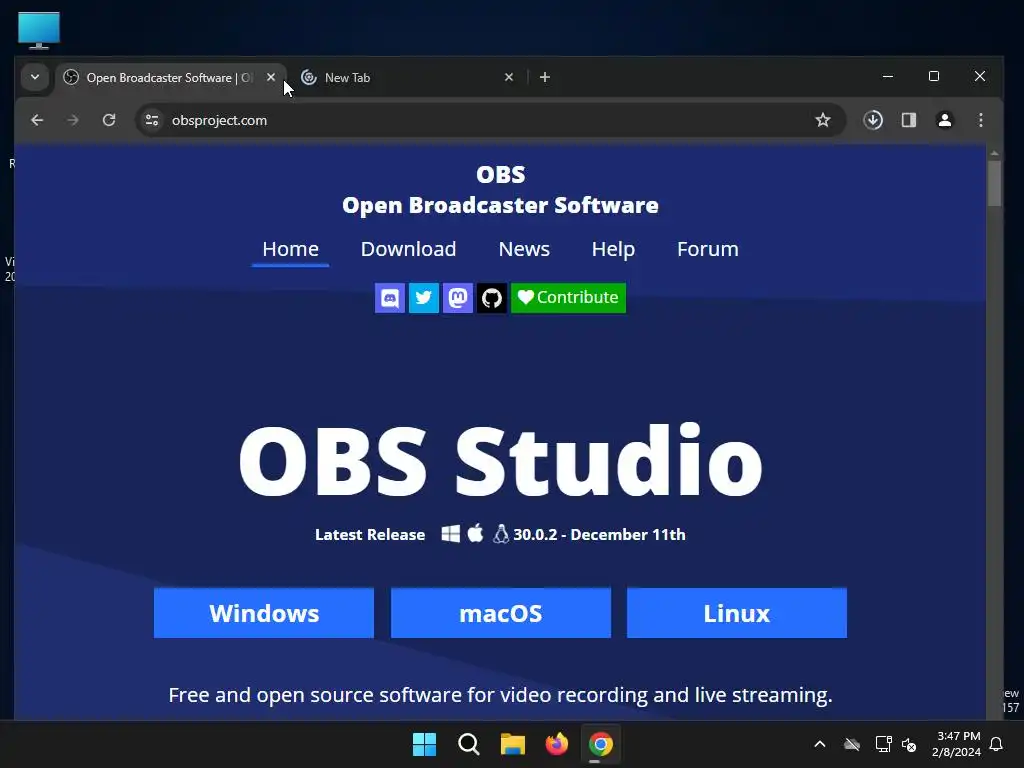The width and height of the screenshot is (1024, 768).
Task: Show hidden system tray icons
Action: pos(820,744)
